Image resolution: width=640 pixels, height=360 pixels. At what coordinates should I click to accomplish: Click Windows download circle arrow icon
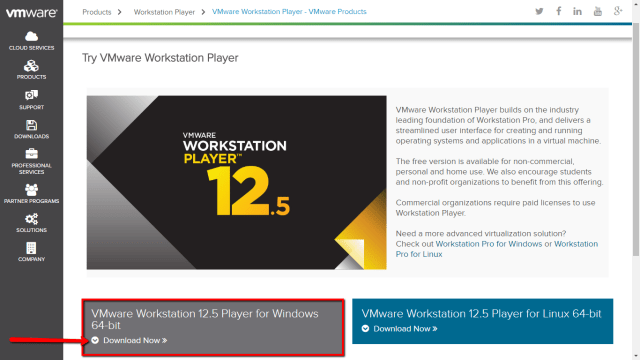tap(95, 340)
